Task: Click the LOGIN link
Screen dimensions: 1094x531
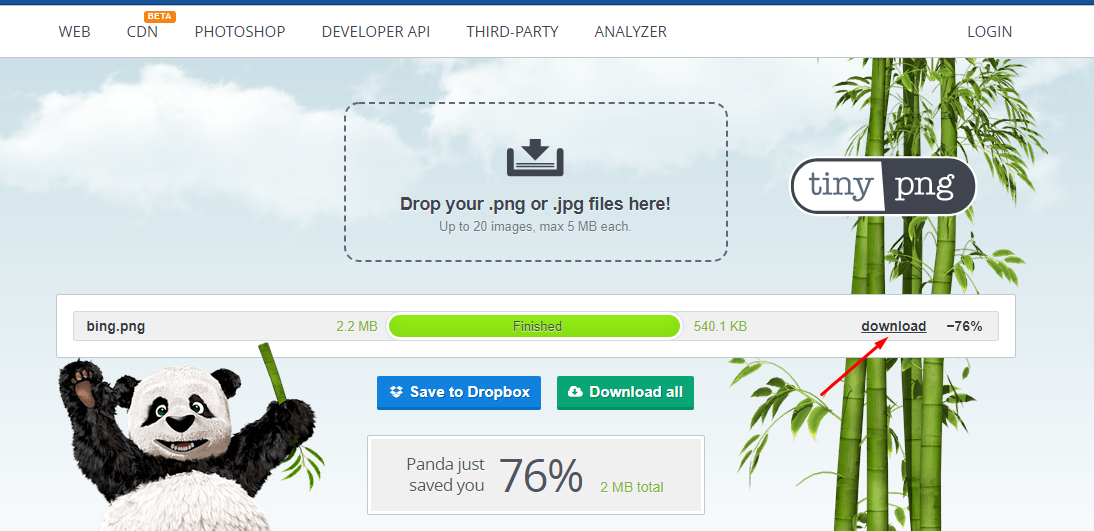Action: pyautogui.click(x=989, y=32)
